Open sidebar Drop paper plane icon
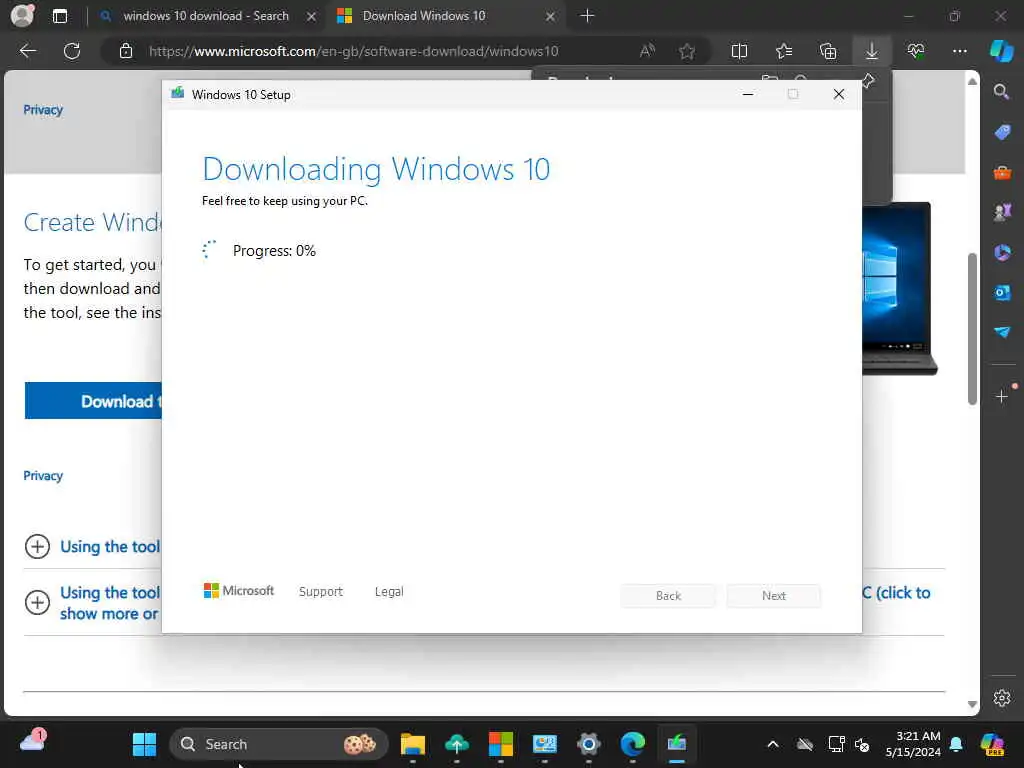Image resolution: width=1024 pixels, height=768 pixels. (1002, 332)
